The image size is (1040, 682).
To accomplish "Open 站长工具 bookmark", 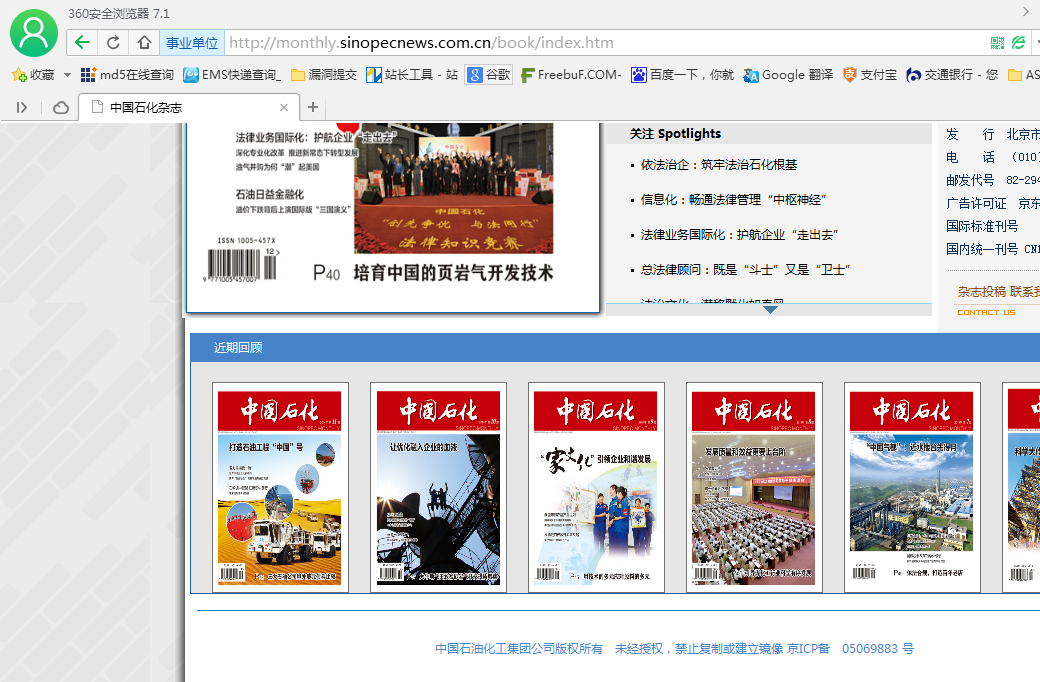I will coord(412,75).
